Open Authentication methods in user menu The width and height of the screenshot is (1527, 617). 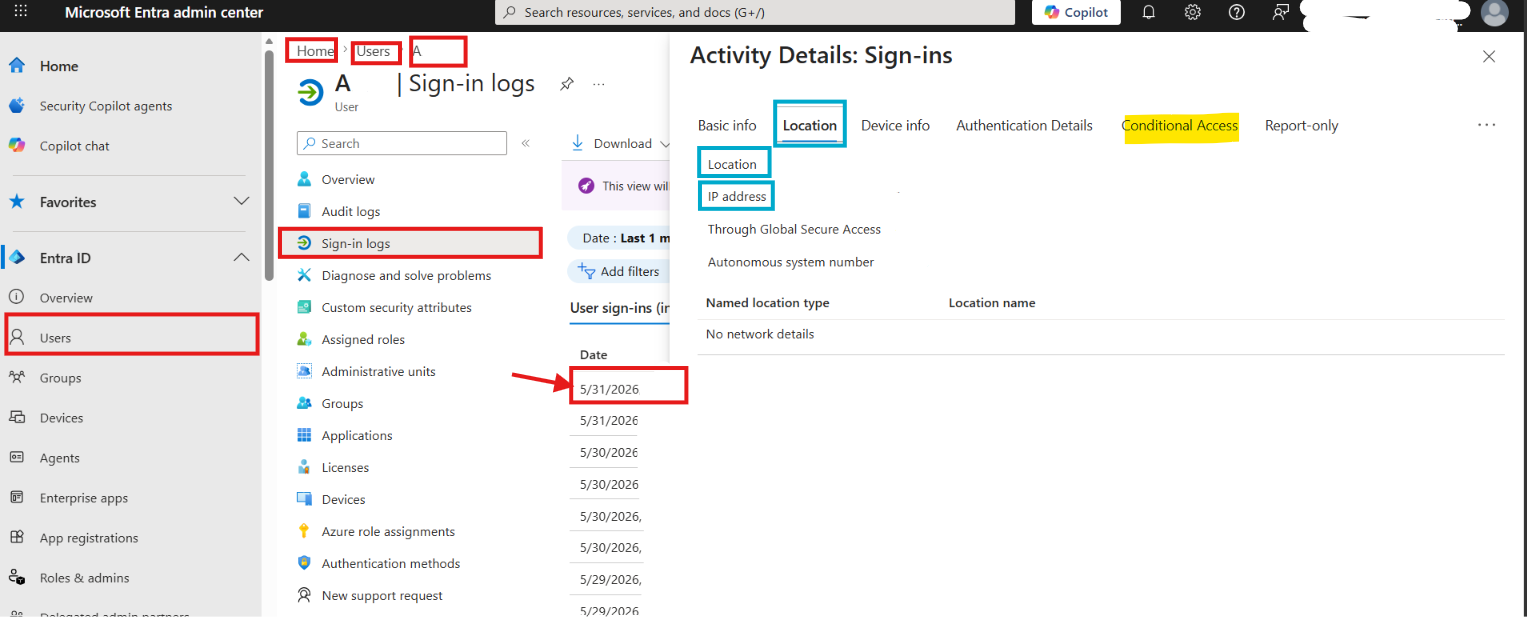[390, 564]
